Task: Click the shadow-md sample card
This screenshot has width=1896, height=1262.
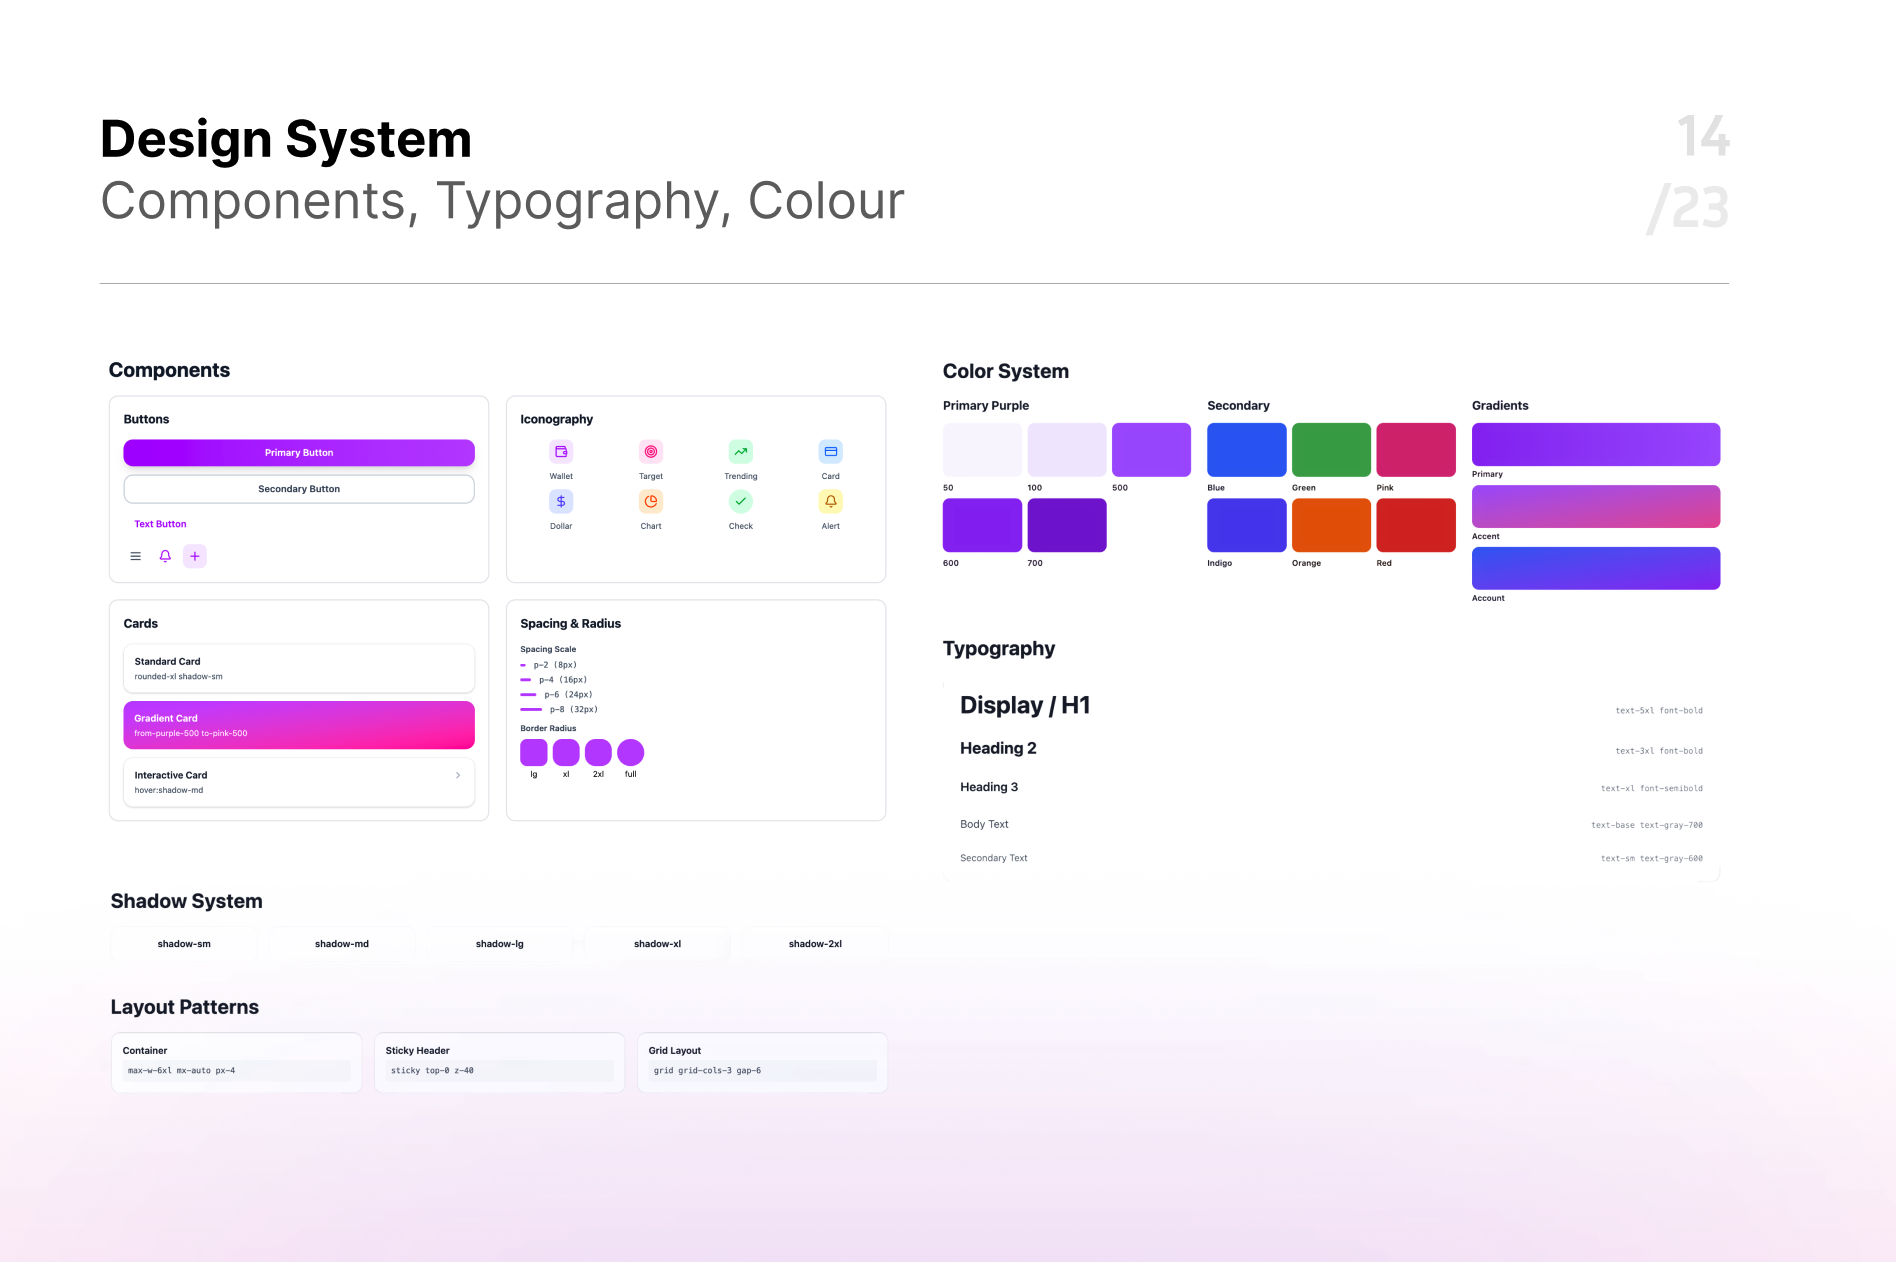Action: point(342,944)
